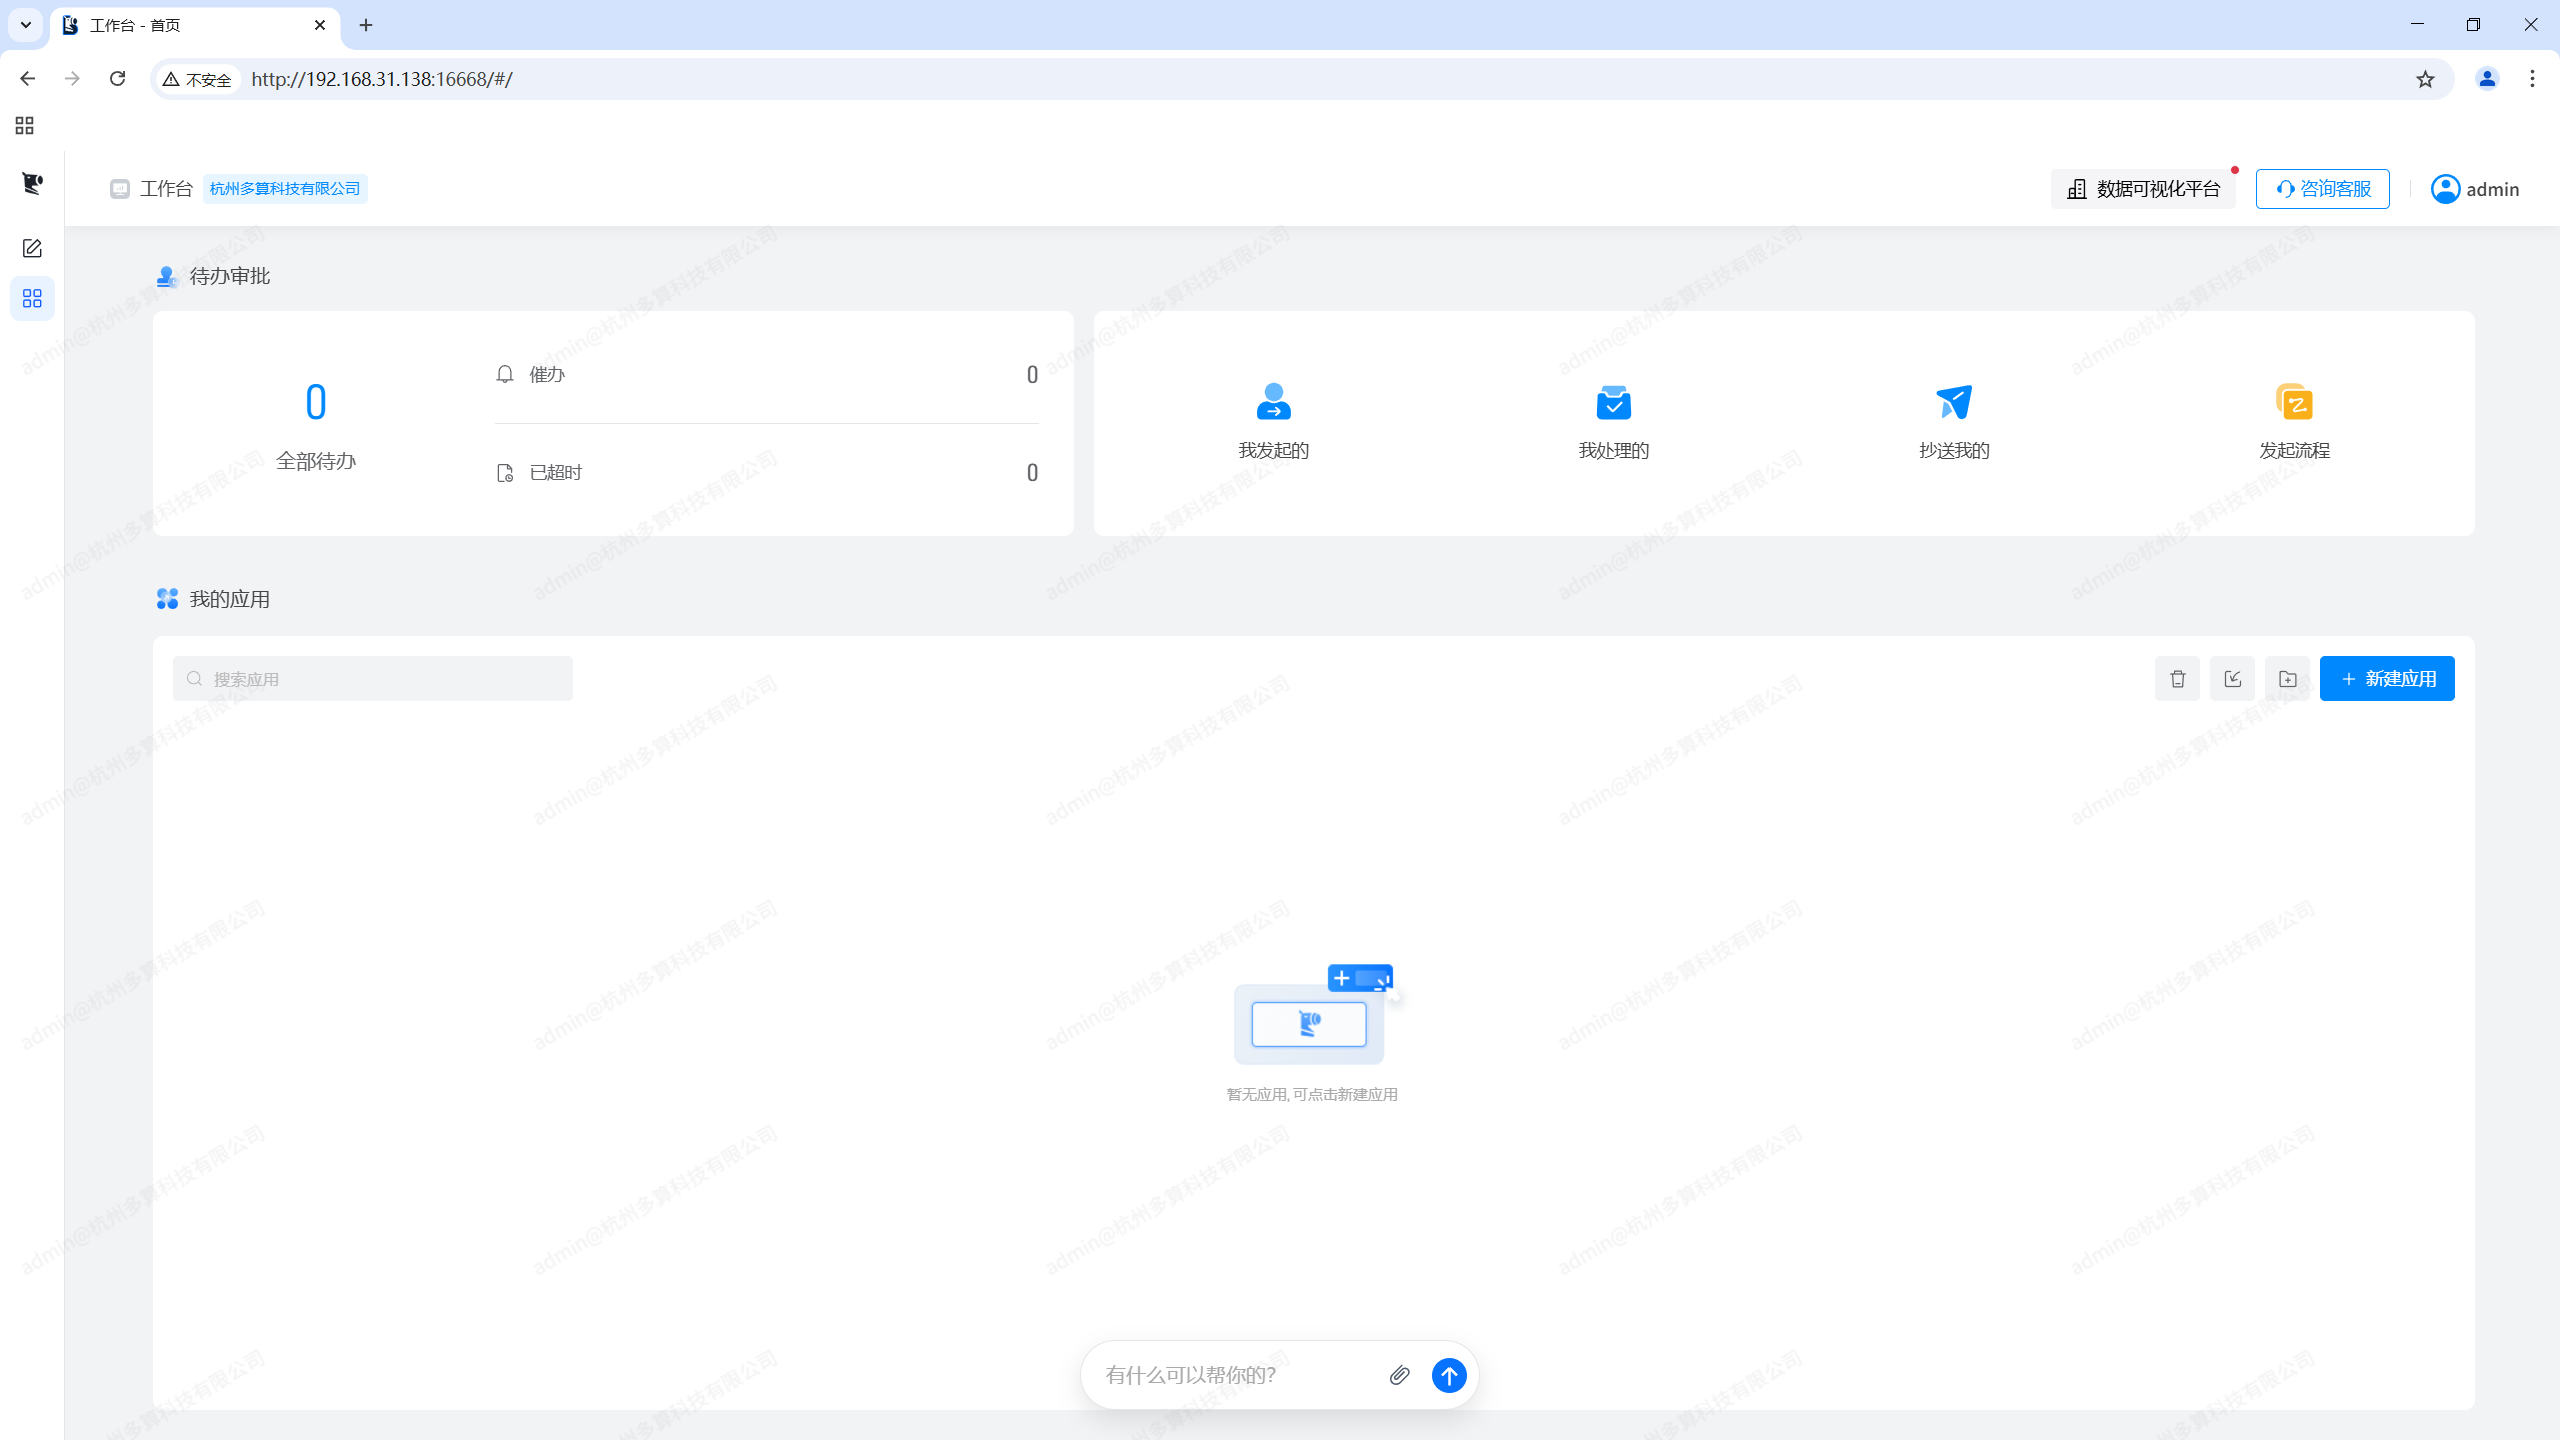Open the tab search dropdown arrow

[26, 25]
